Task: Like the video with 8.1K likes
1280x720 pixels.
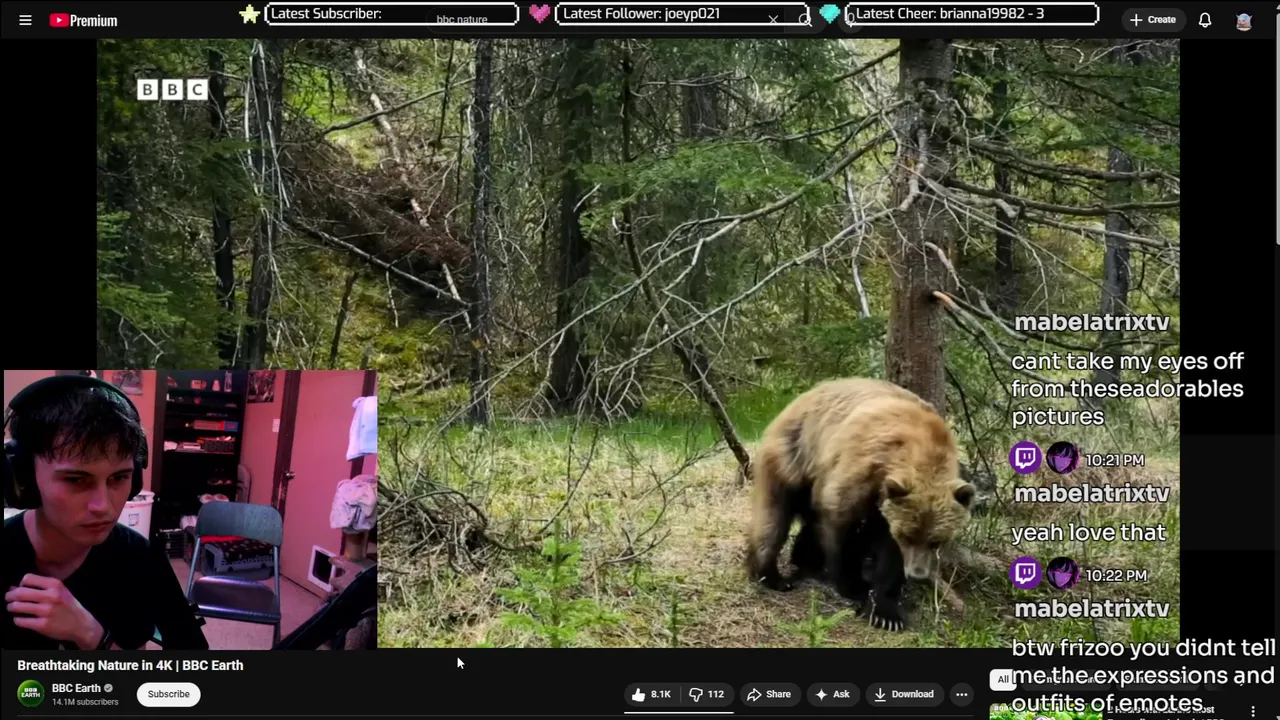Action: [651, 694]
